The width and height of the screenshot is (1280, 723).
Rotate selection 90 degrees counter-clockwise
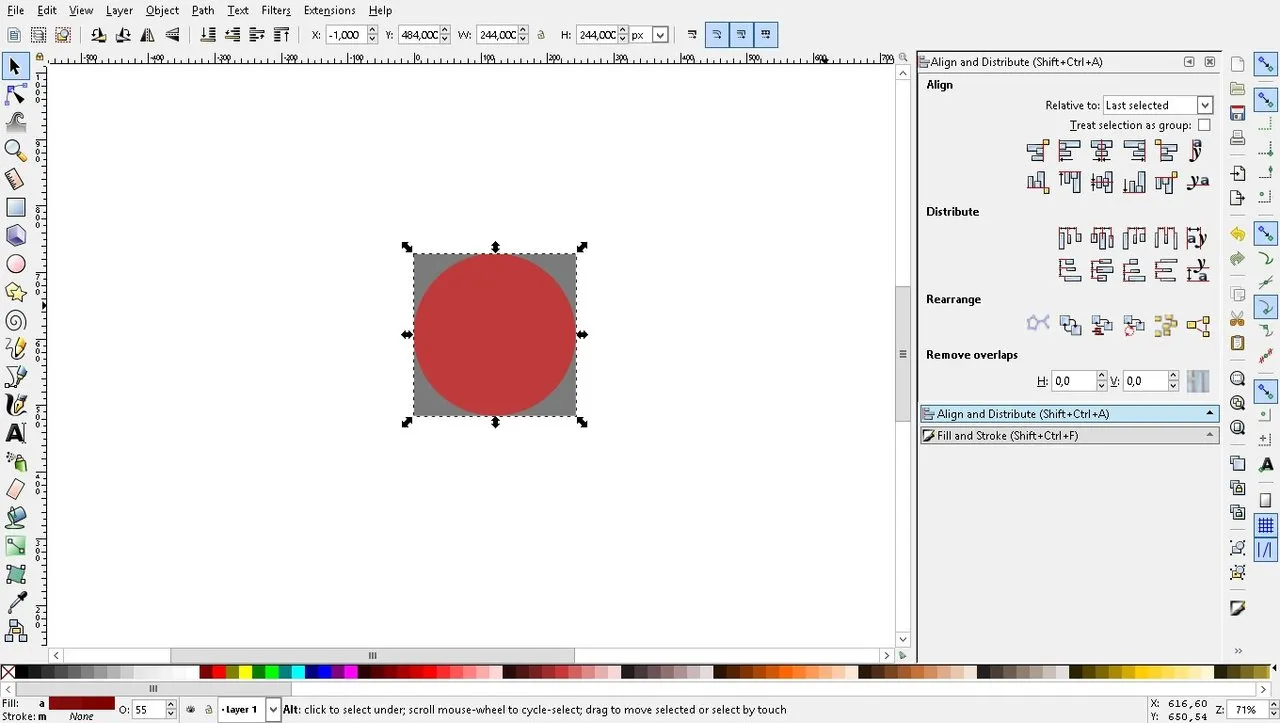(x=98, y=34)
